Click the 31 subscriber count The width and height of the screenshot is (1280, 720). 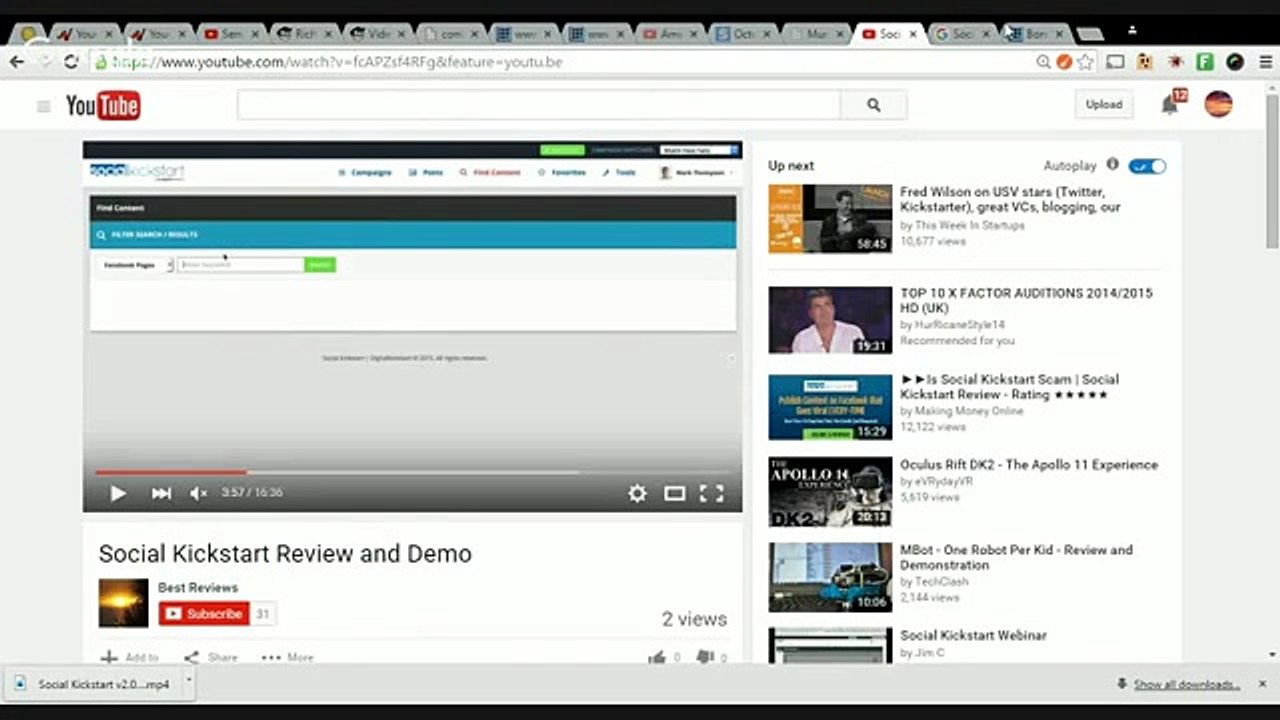[263, 614]
